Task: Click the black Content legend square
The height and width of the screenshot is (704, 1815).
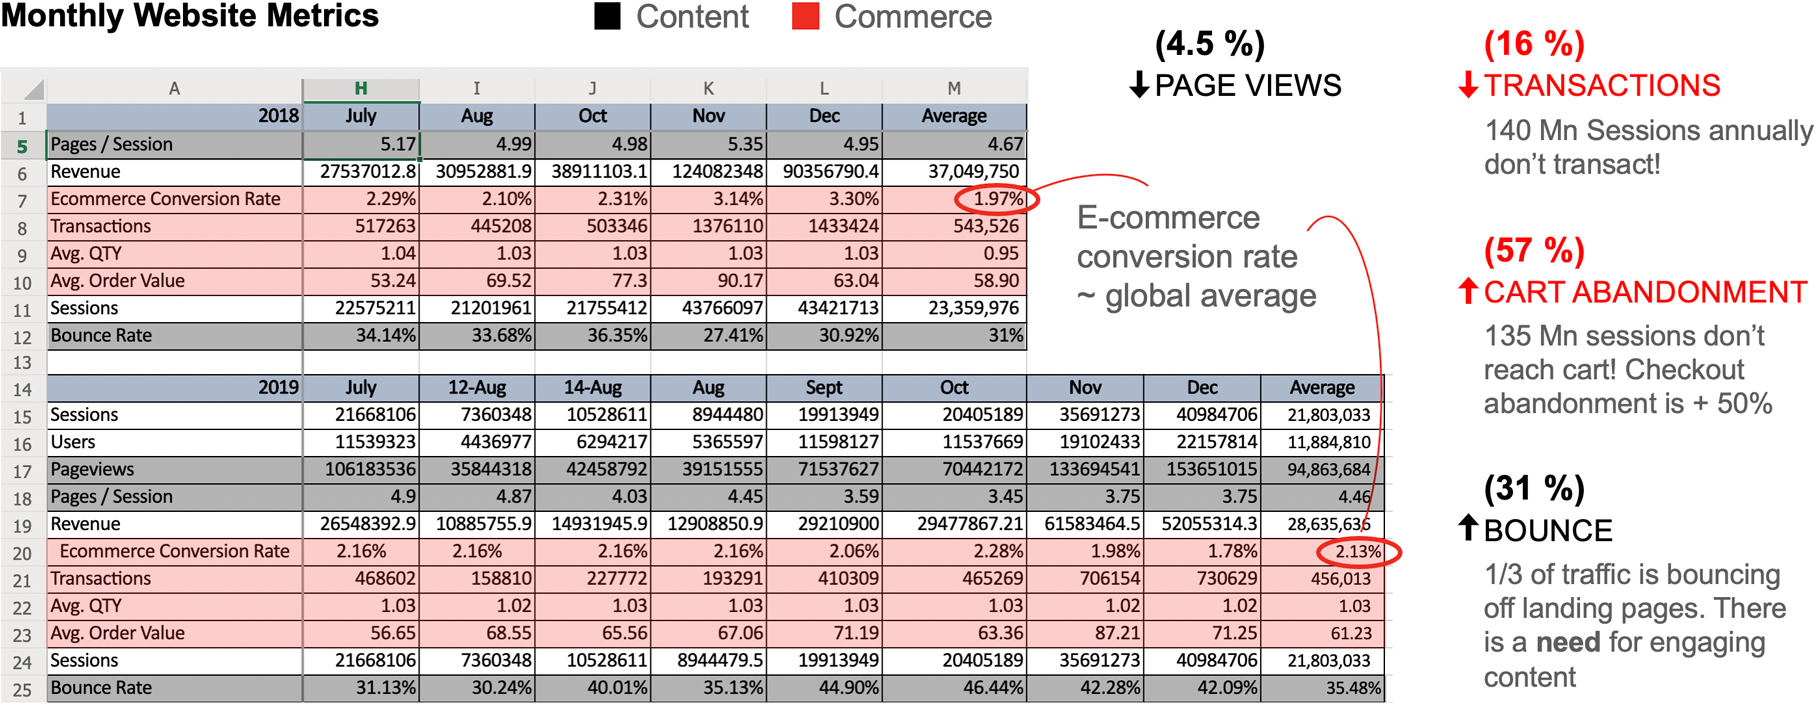Action: pos(607,17)
